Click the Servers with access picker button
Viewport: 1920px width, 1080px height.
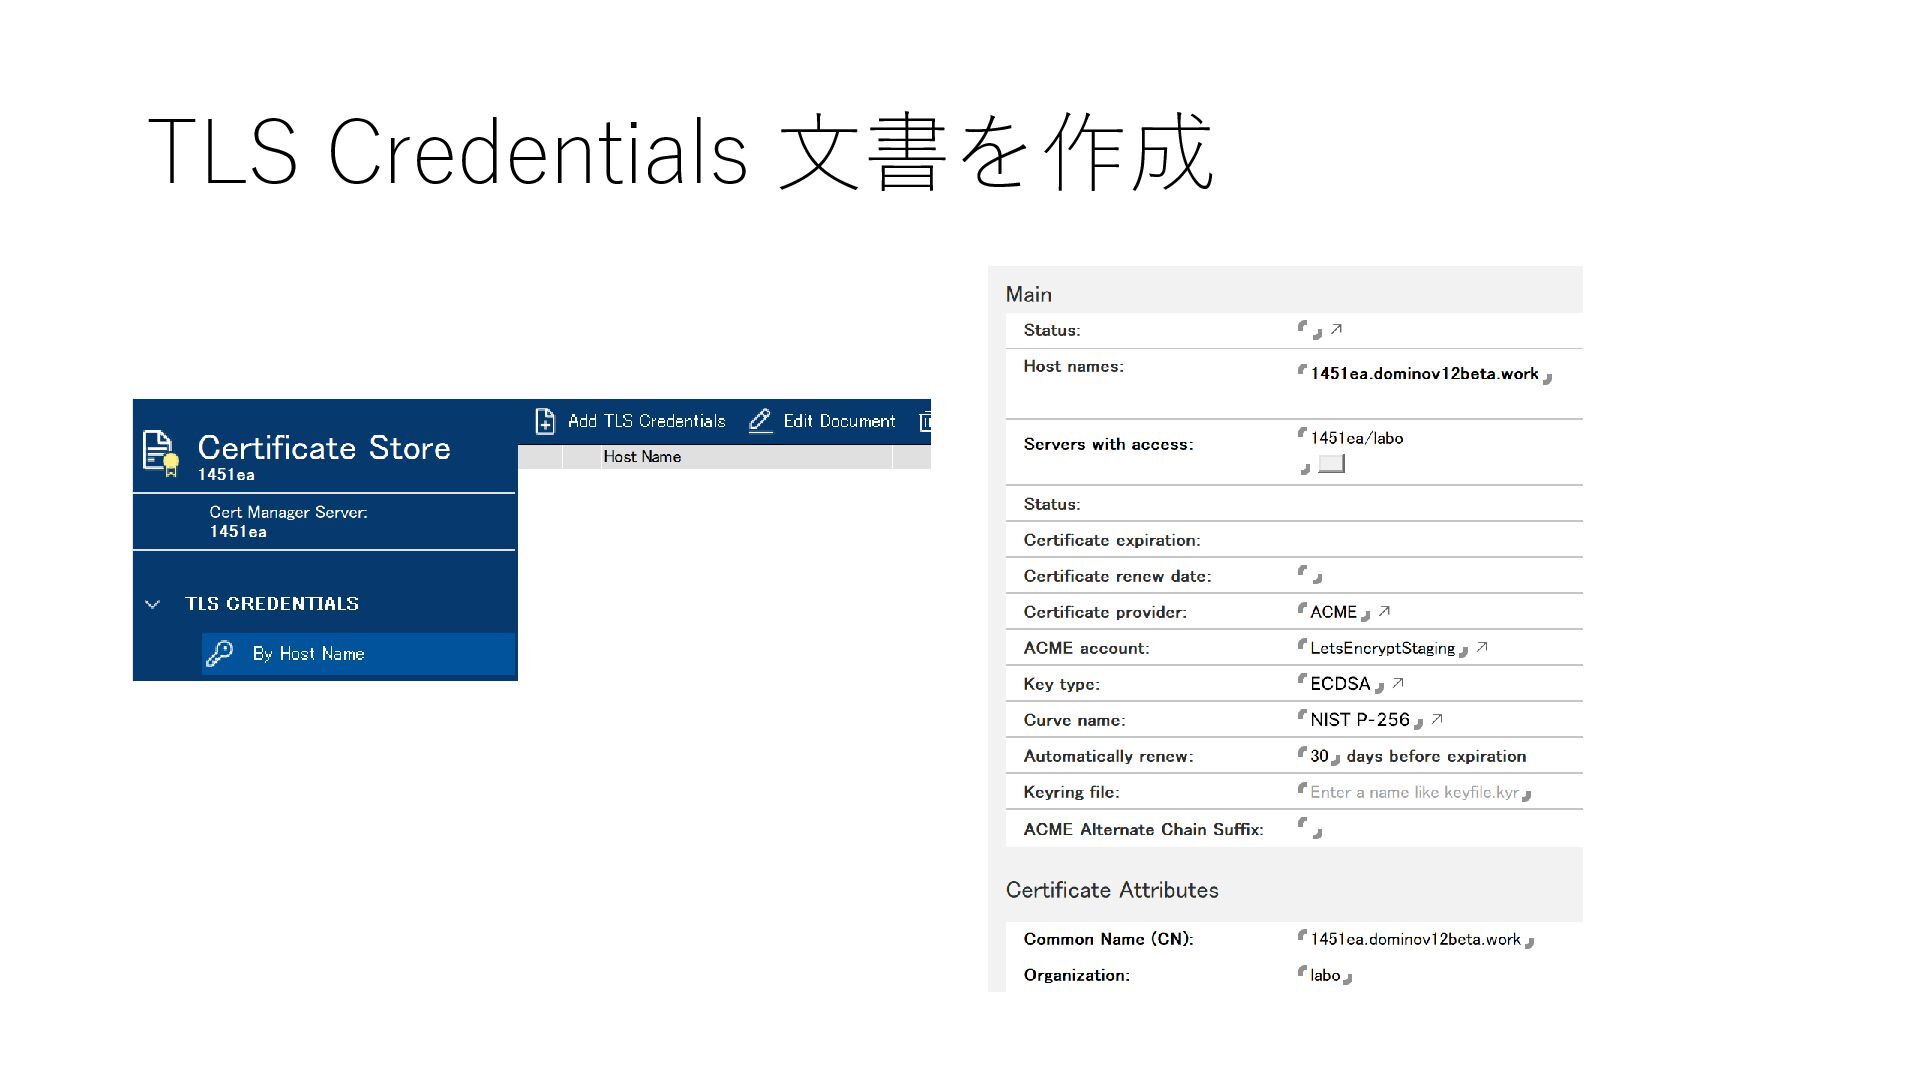point(1331,464)
